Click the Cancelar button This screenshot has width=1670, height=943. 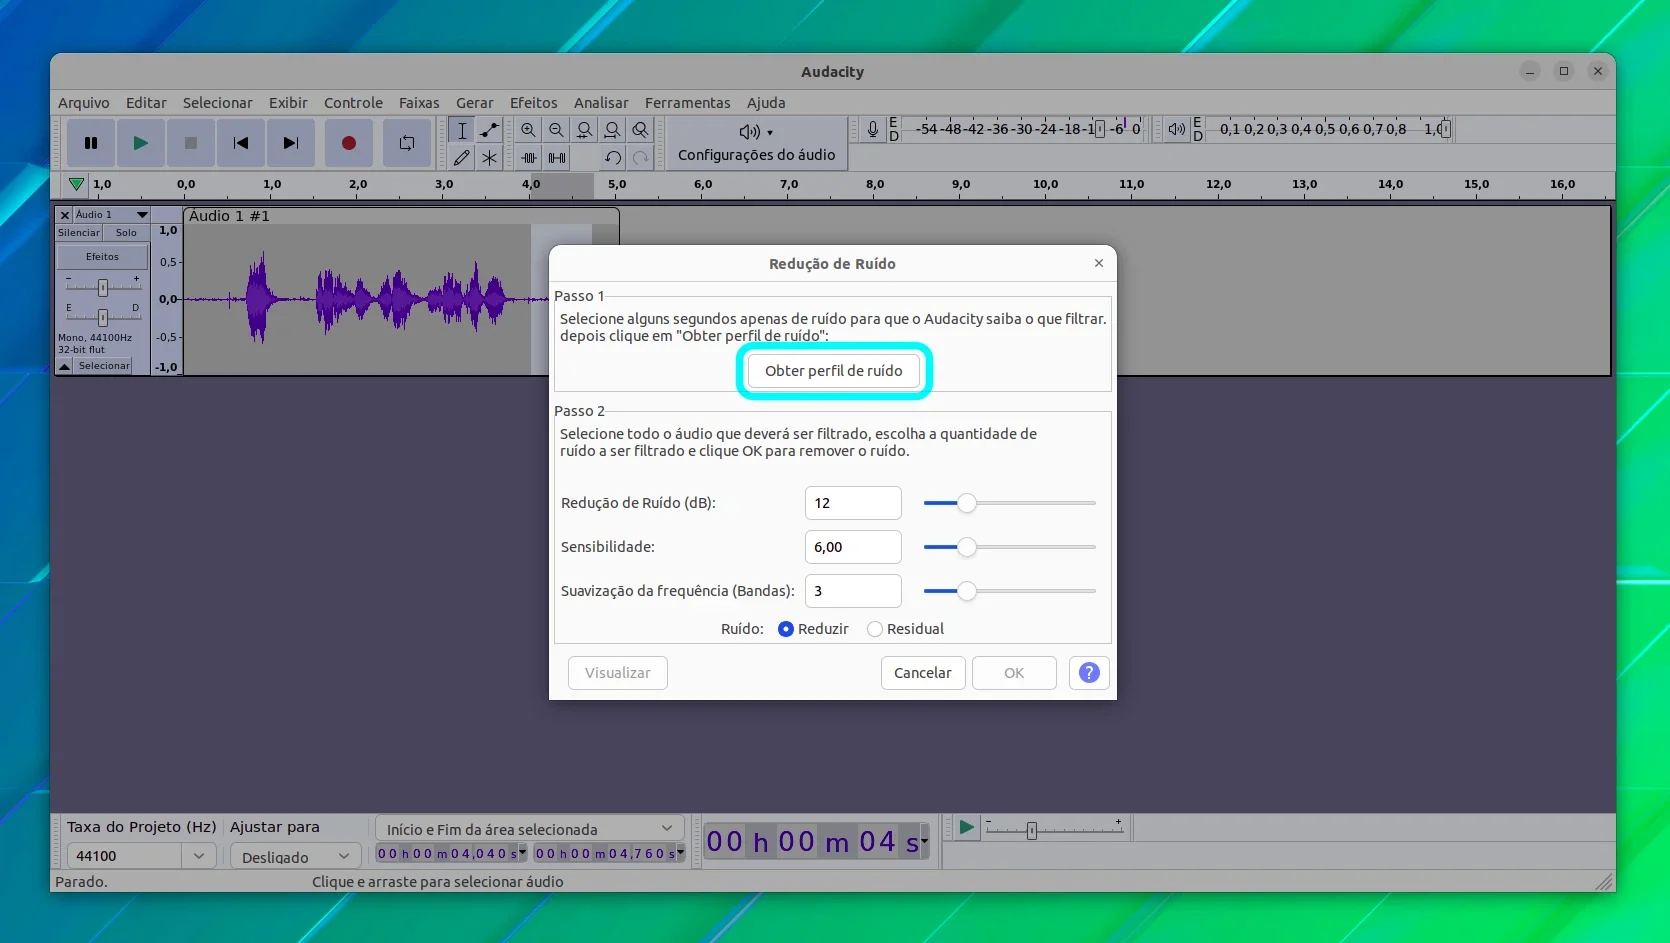click(922, 673)
